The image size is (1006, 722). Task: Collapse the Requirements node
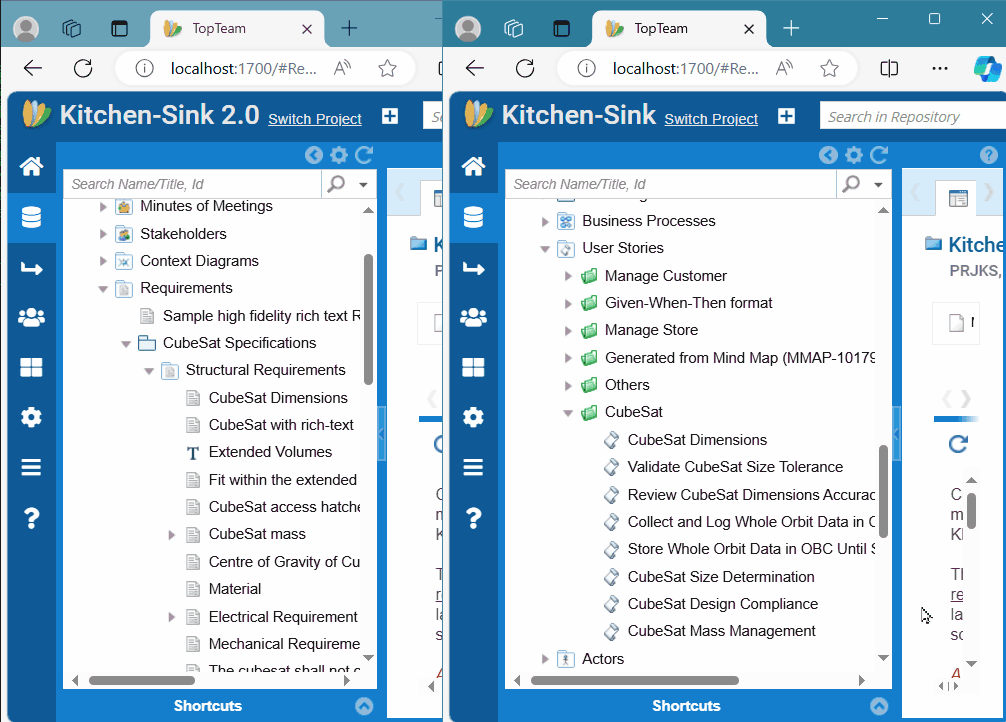[103, 289]
